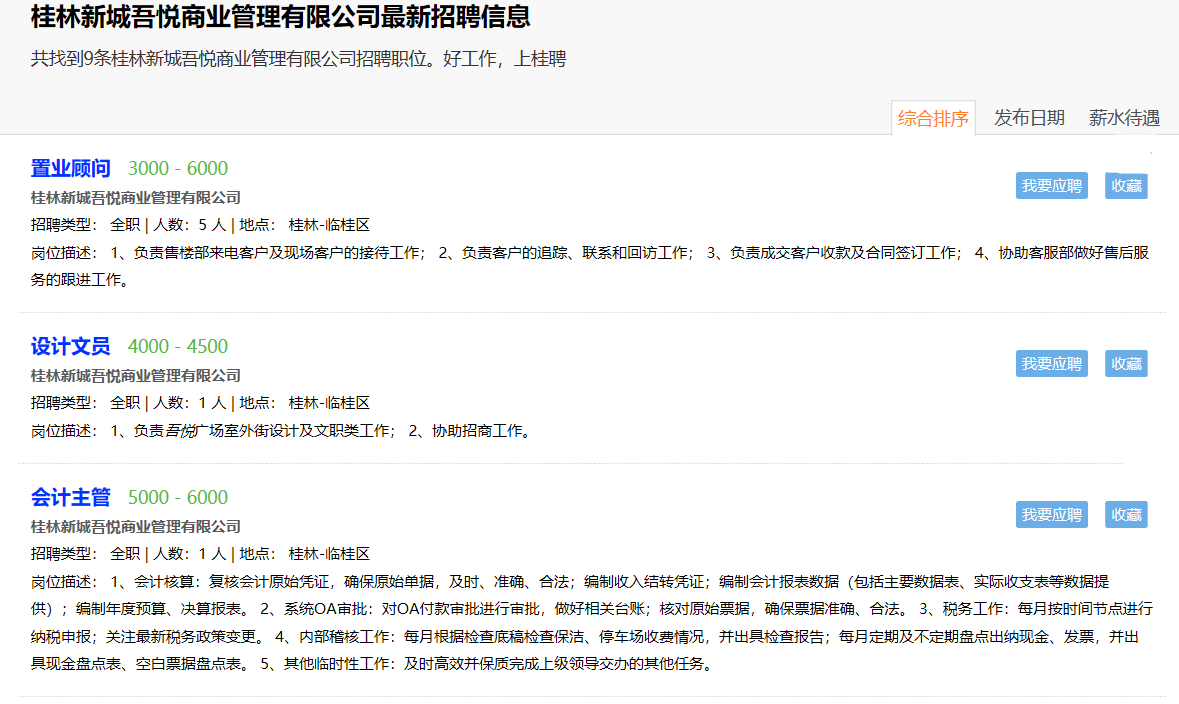The image size is (1179, 704).
Task: Sort listings by 发布日期
Action: coord(1029,118)
